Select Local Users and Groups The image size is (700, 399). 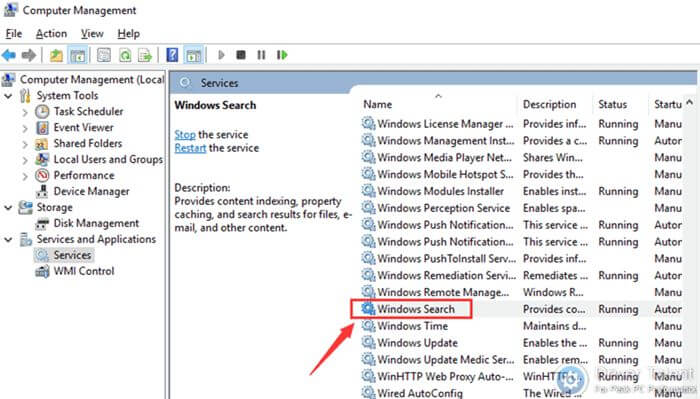pos(108,159)
